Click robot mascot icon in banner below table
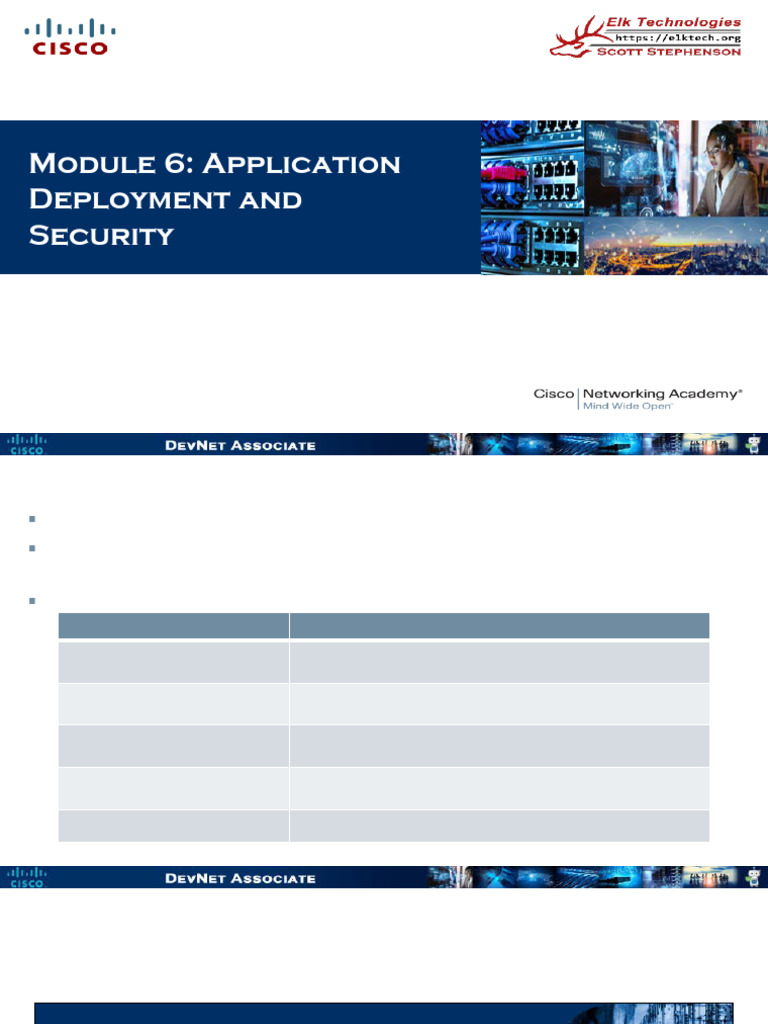 click(752, 877)
